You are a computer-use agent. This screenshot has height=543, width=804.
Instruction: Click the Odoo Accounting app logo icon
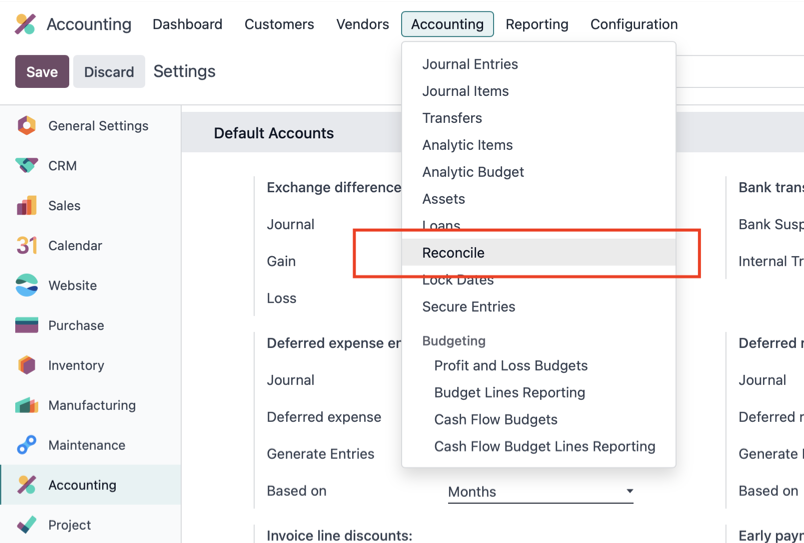point(25,24)
